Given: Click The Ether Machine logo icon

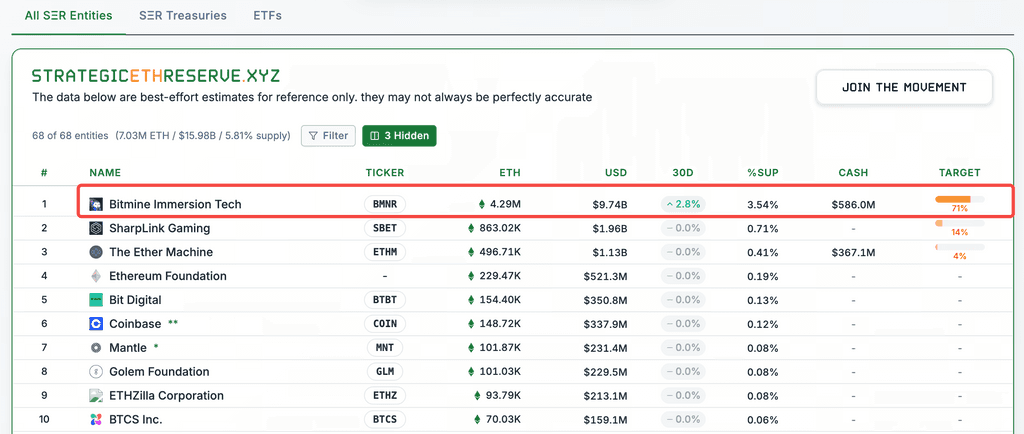Looking at the screenshot, I should [96, 252].
